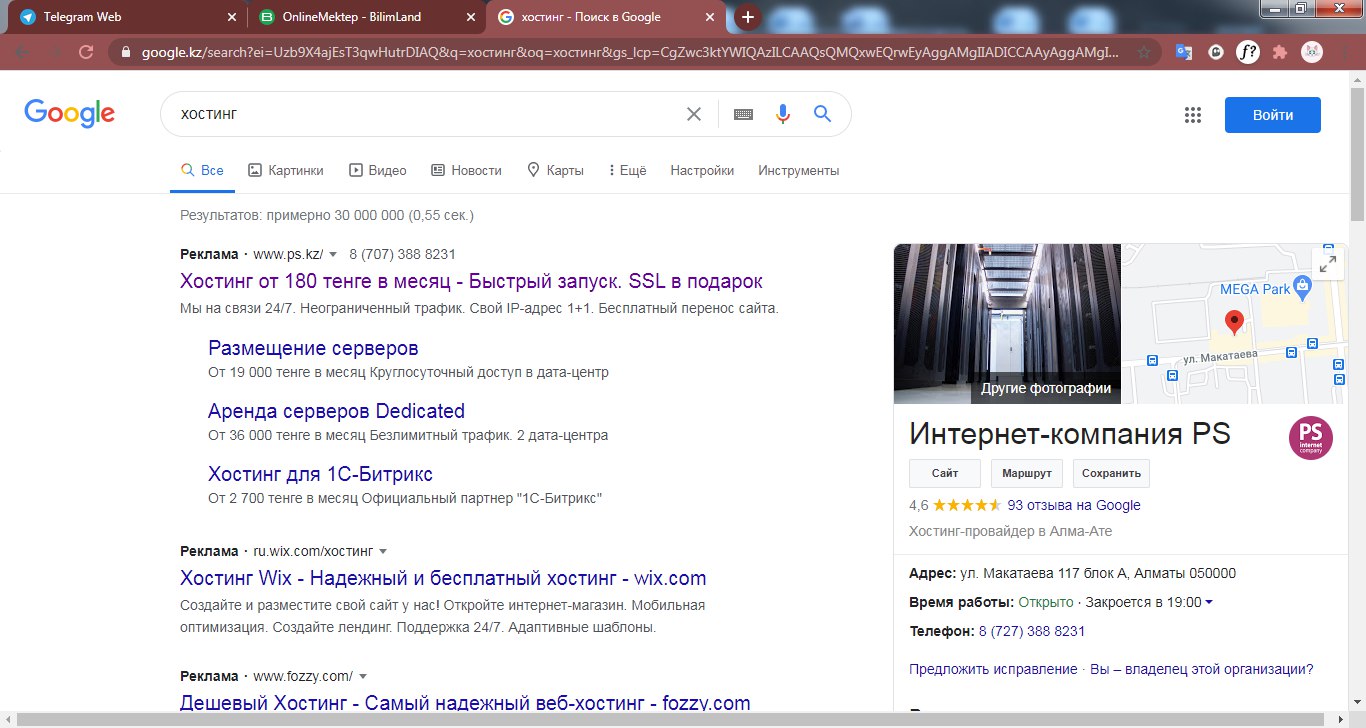Screen dimensions: 1366x728
Task: Switch to the Telegram Web tab
Action: pos(125,17)
